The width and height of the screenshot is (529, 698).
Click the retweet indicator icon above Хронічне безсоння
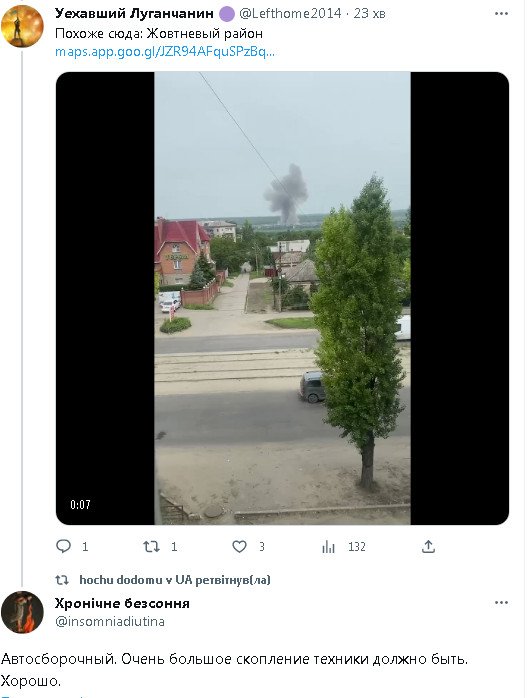(x=62, y=580)
